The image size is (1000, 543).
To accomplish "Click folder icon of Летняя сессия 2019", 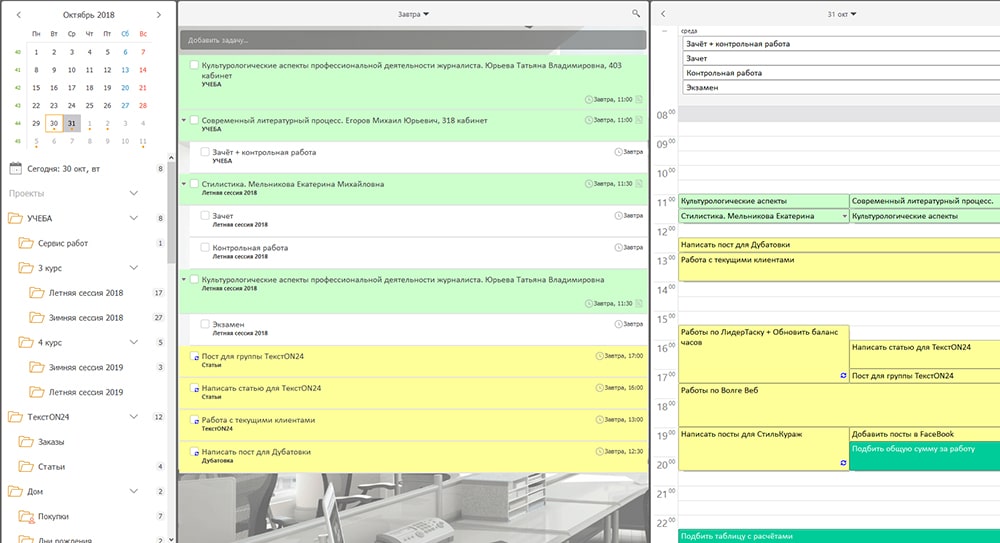I will [x=37, y=392].
